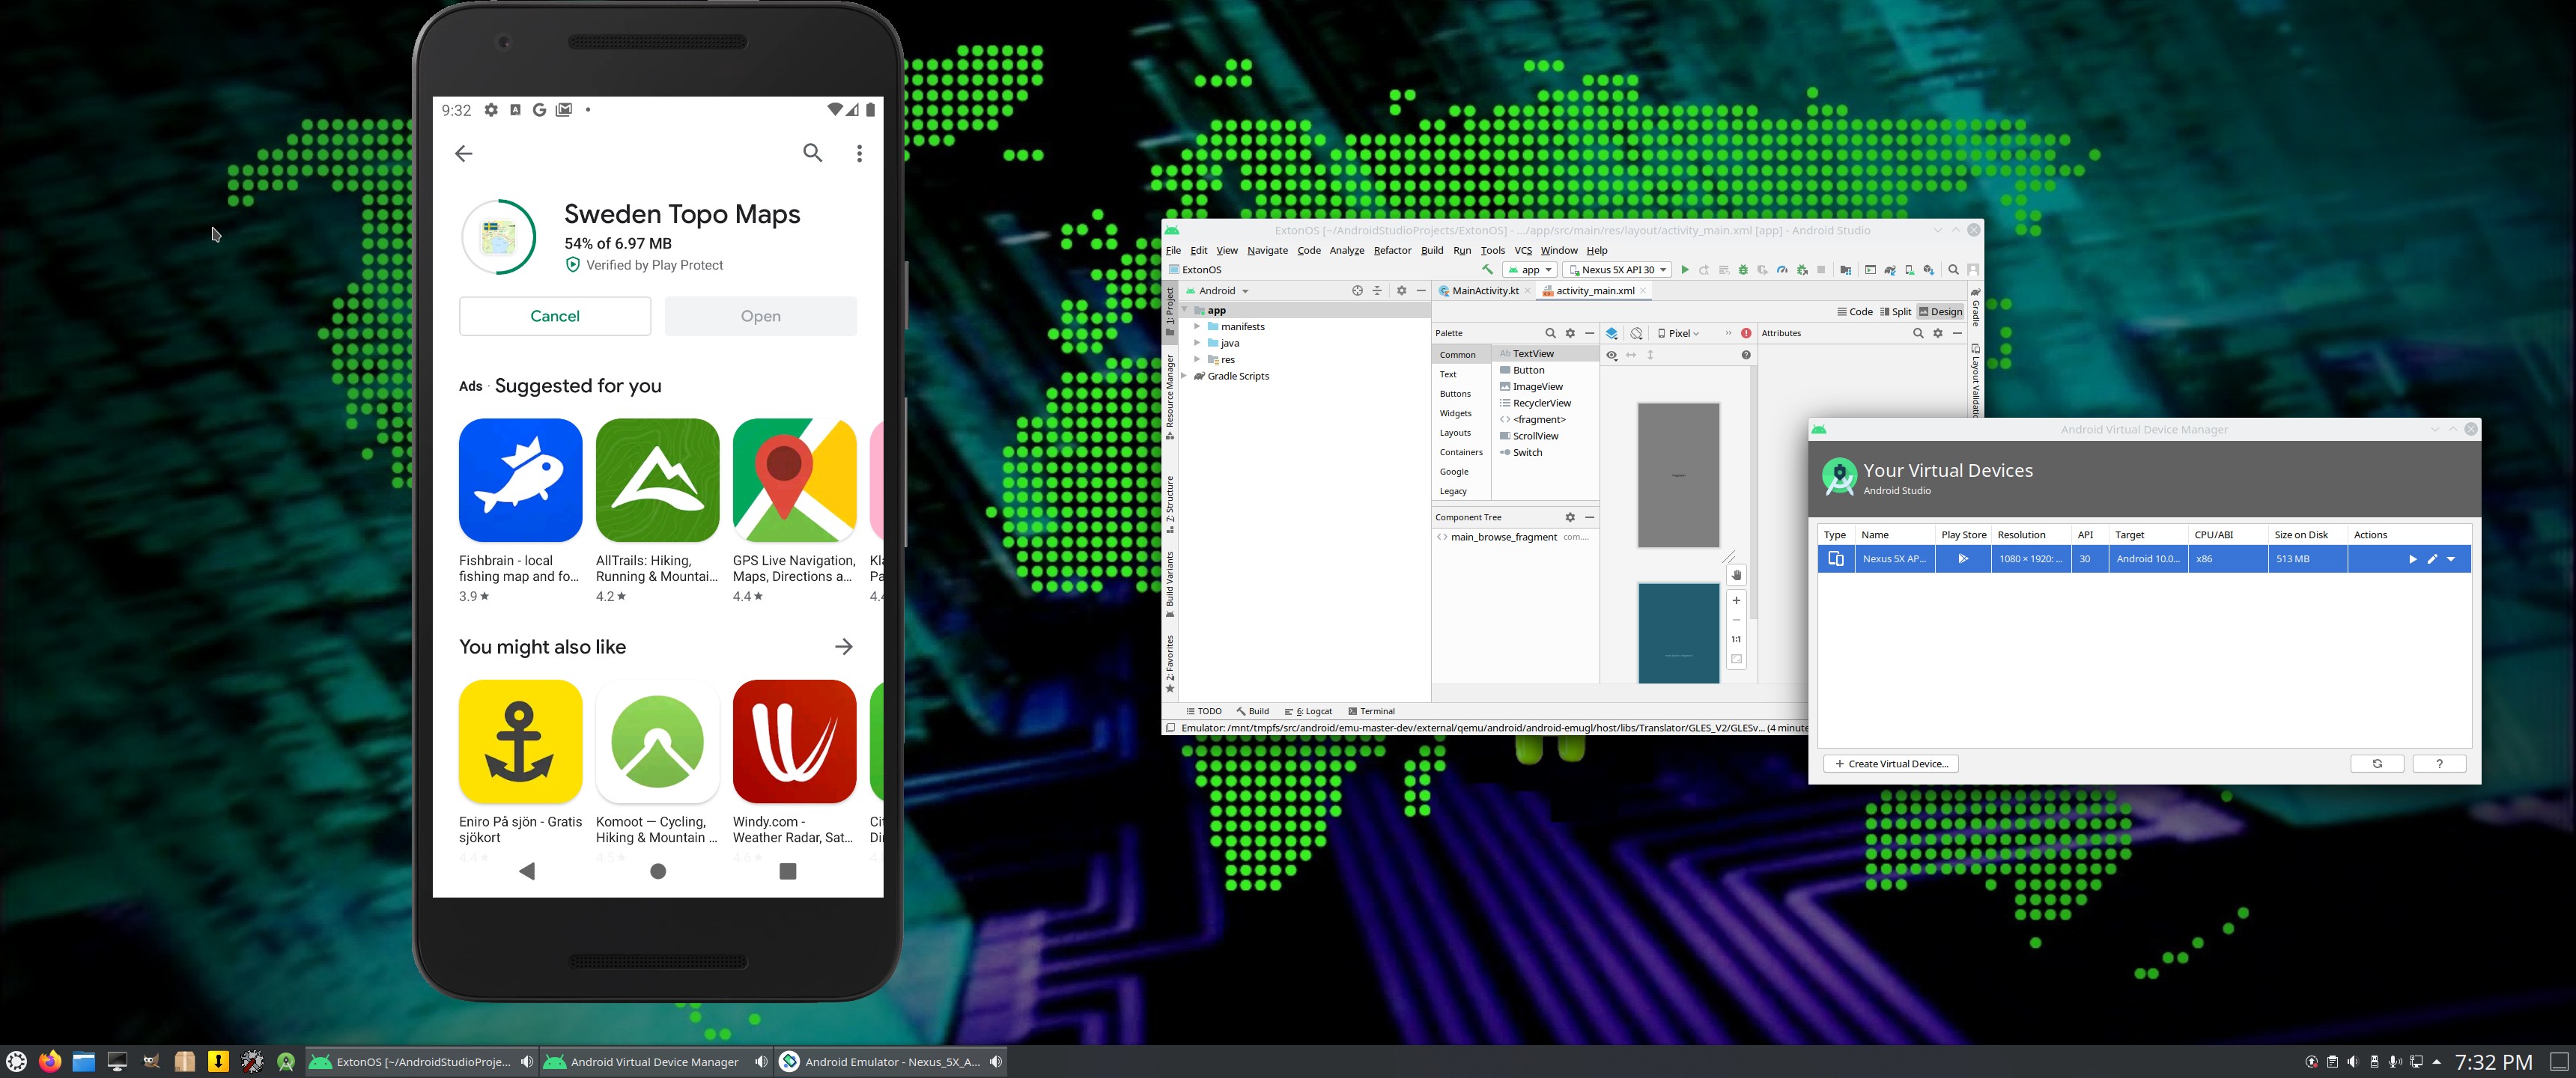Click the AVD Manager icon in toolbar
The width and height of the screenshot is (2576, 1078).
click(1910, 270)
